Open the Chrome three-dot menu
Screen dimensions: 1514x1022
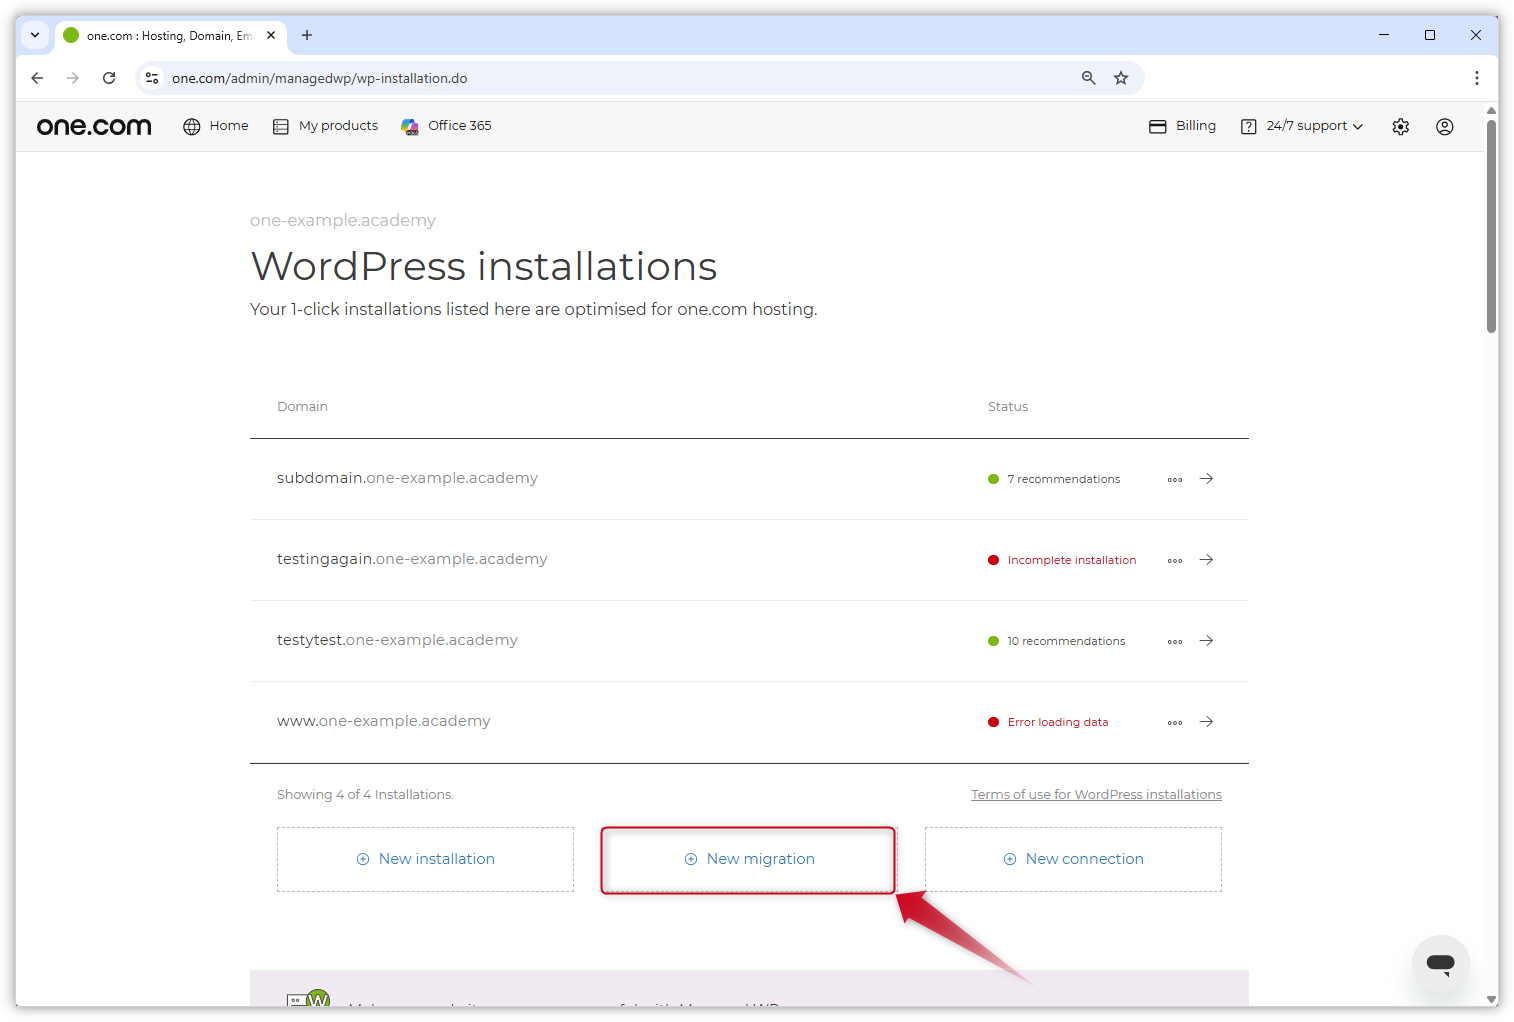click(x=1476, y=78)
